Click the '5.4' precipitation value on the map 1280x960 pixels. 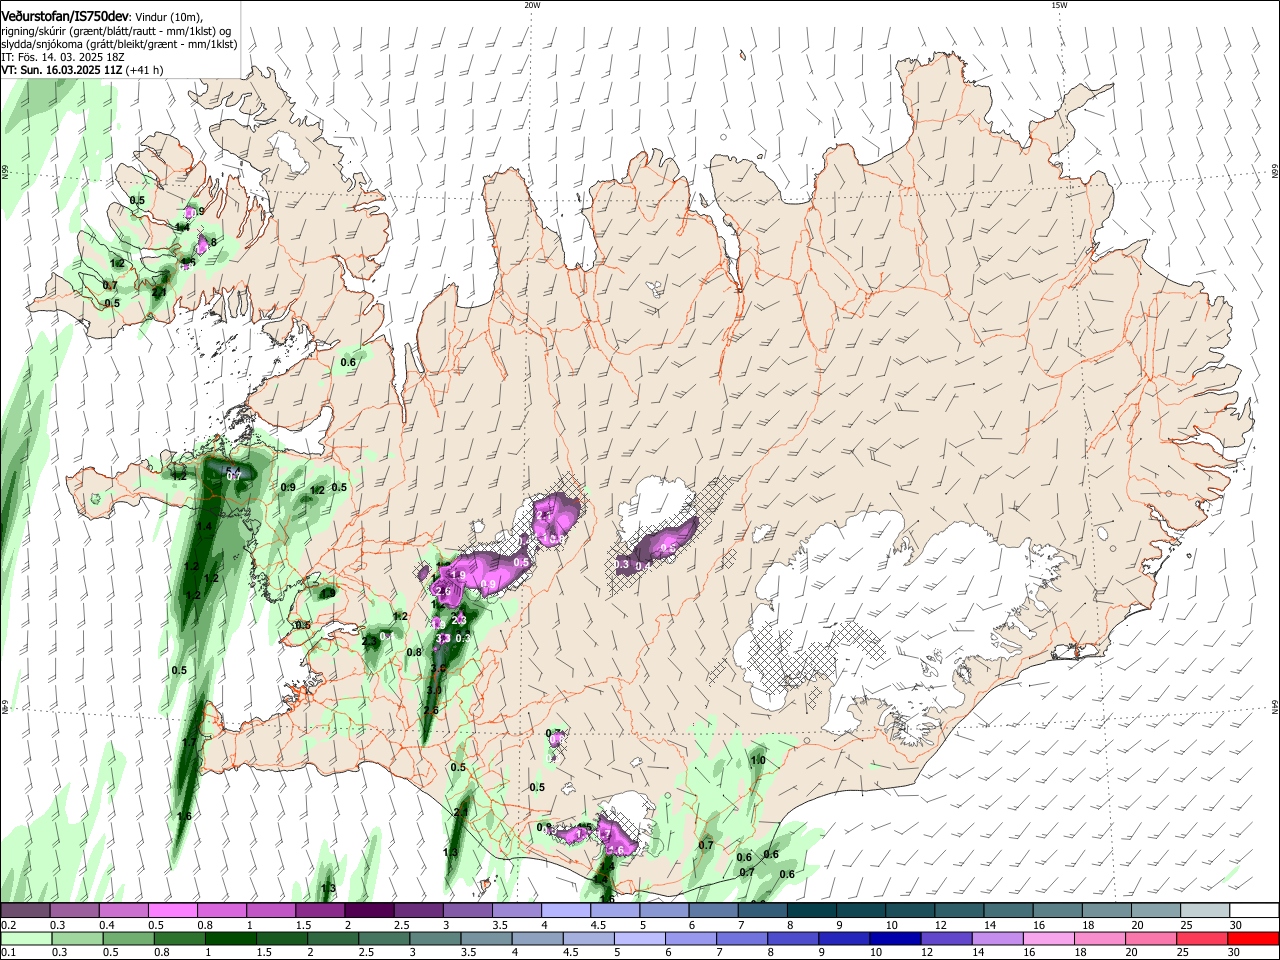233,471
